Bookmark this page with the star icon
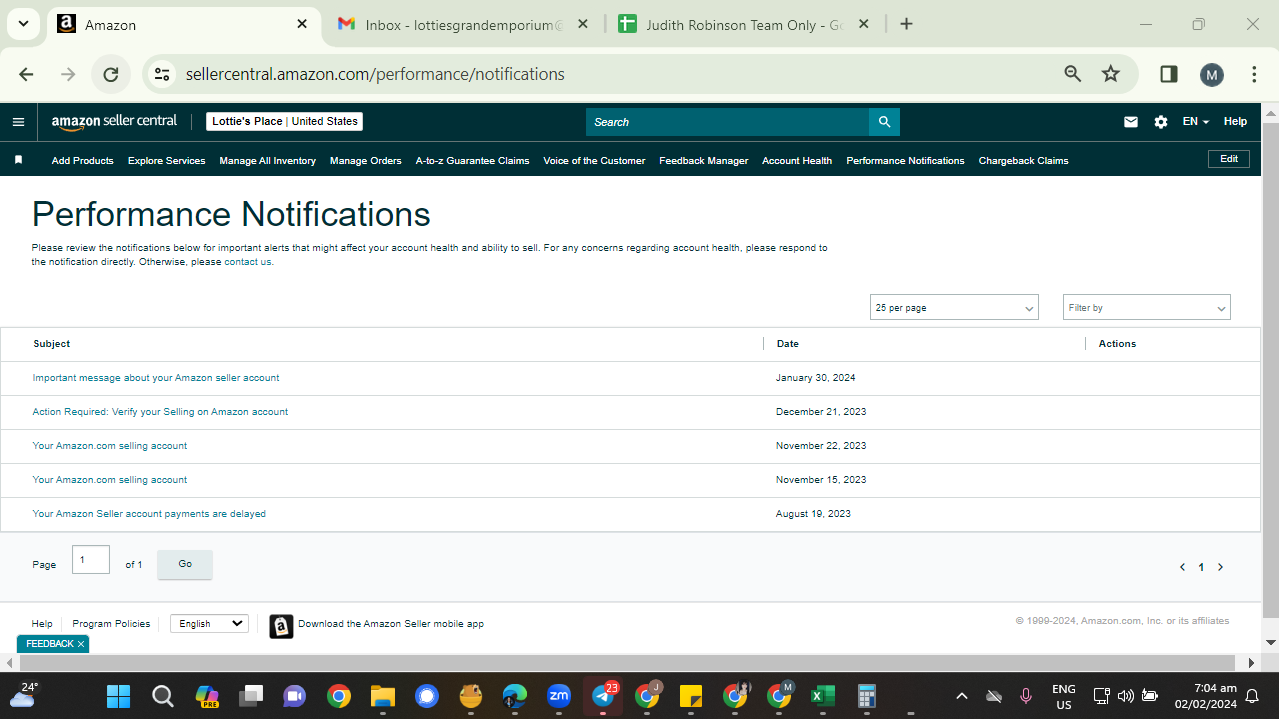The width and height of the screenshot is (1279, 719). click(1110, 74)
